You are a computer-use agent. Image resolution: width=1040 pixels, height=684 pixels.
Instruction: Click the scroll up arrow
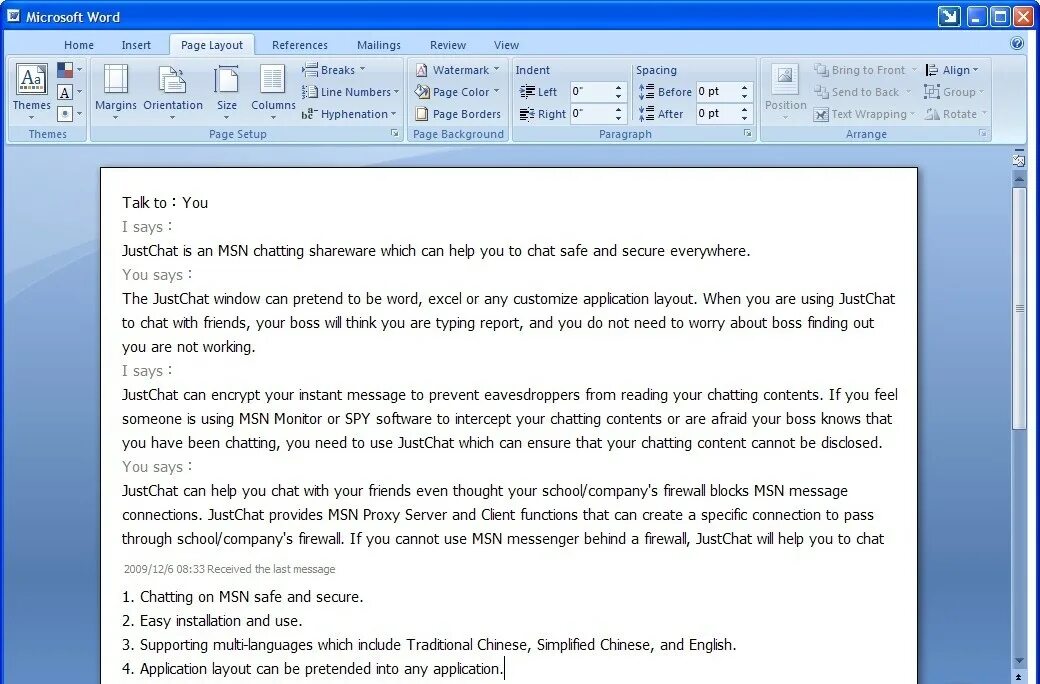[x=1019, y=178]
